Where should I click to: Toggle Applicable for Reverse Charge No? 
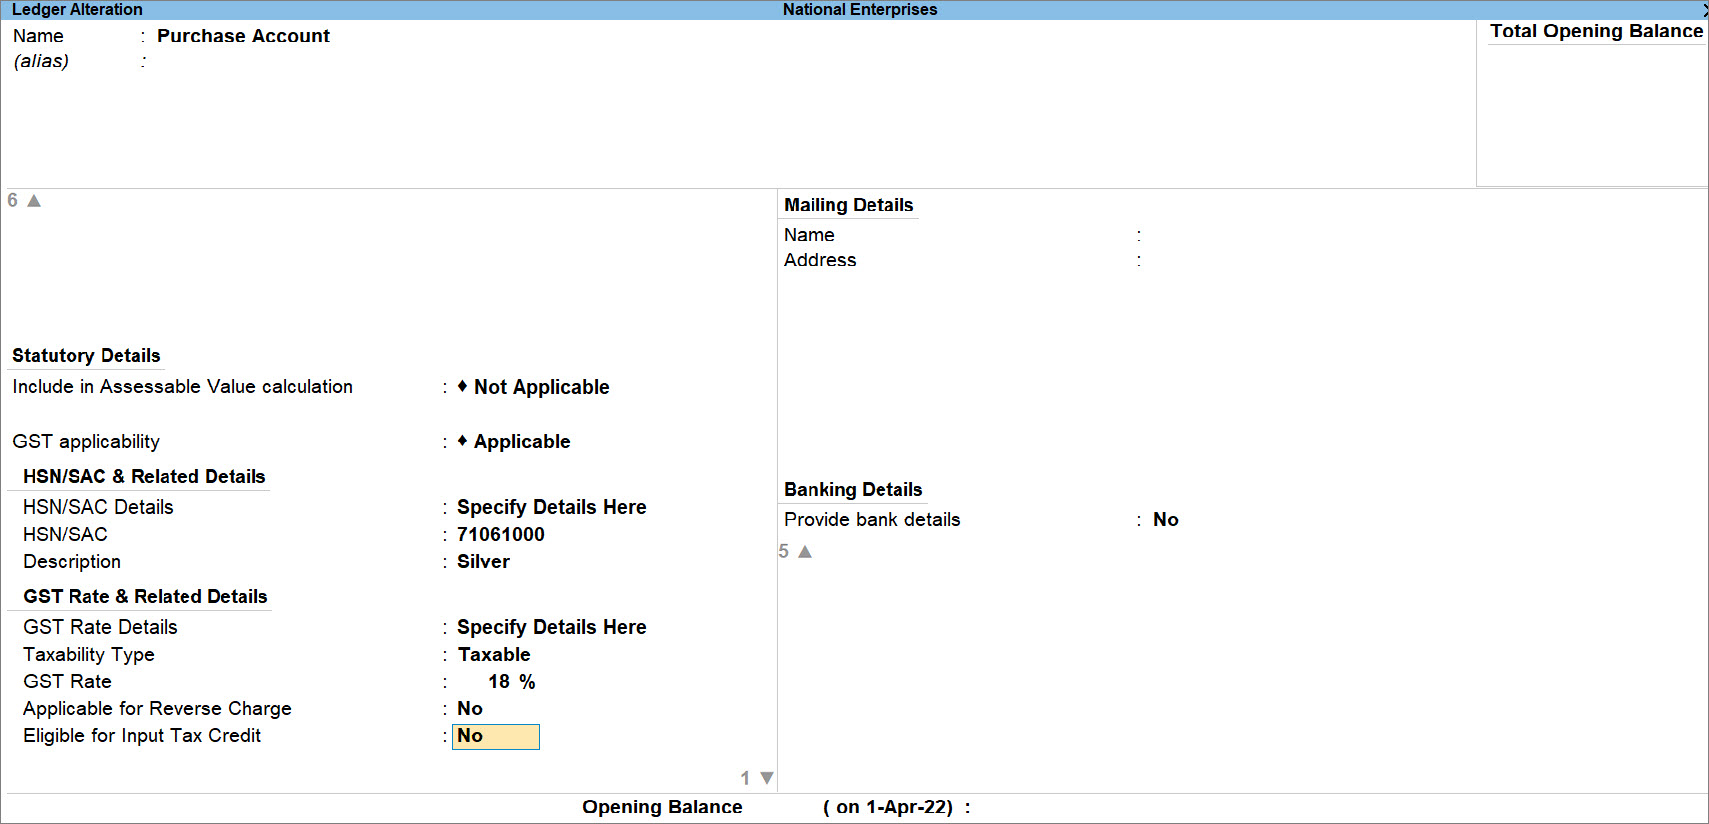[x=470, y=708]
